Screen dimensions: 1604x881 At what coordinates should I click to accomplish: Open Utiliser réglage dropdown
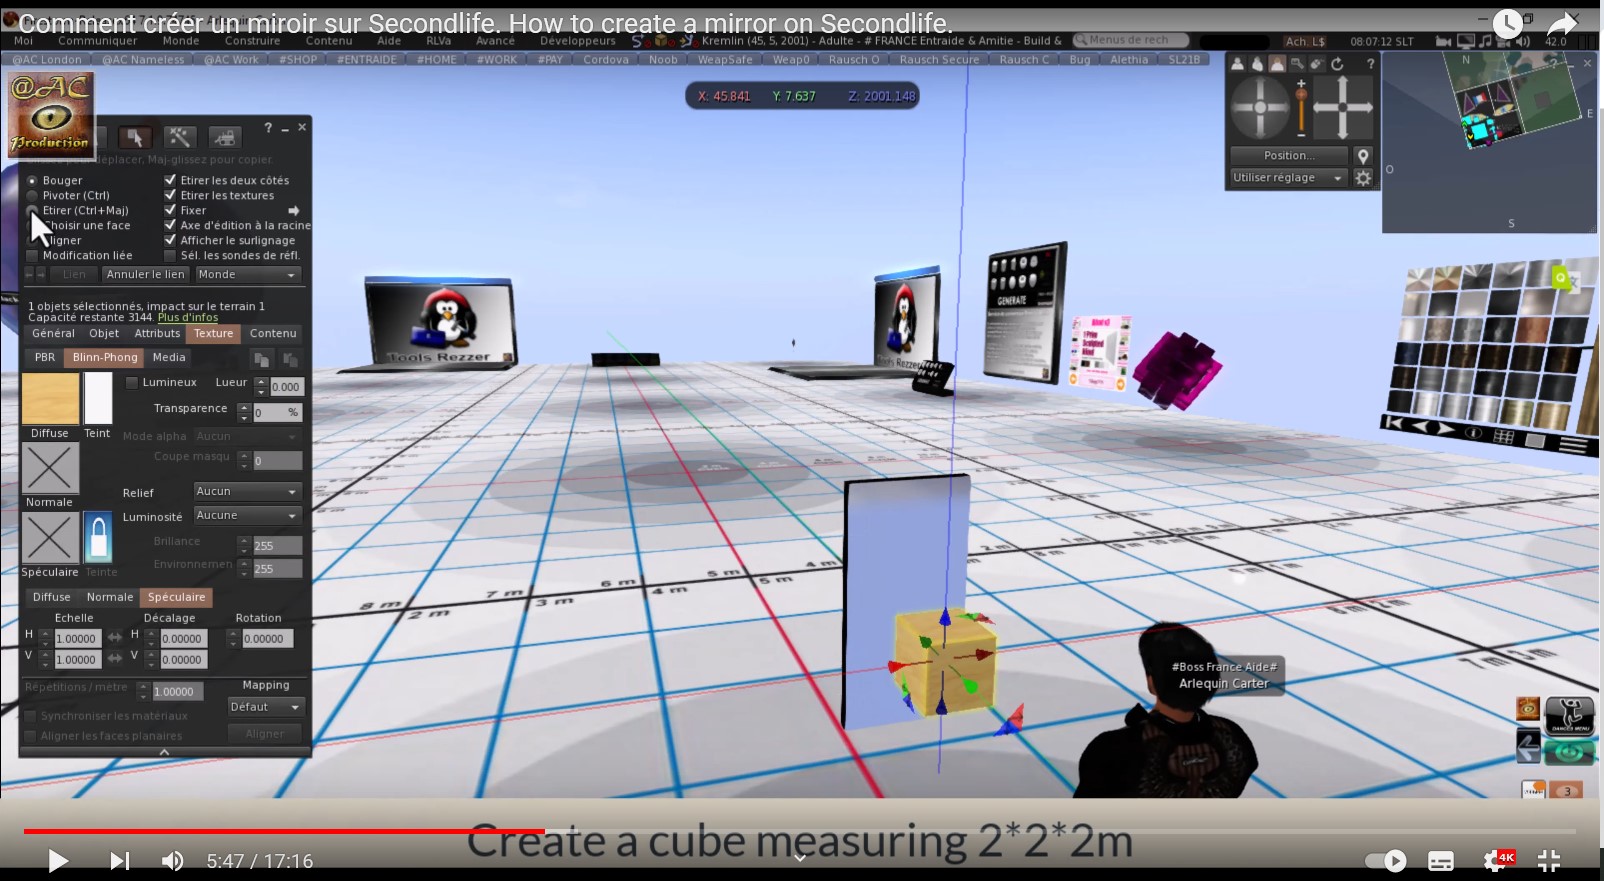[x=1288, y=178]
